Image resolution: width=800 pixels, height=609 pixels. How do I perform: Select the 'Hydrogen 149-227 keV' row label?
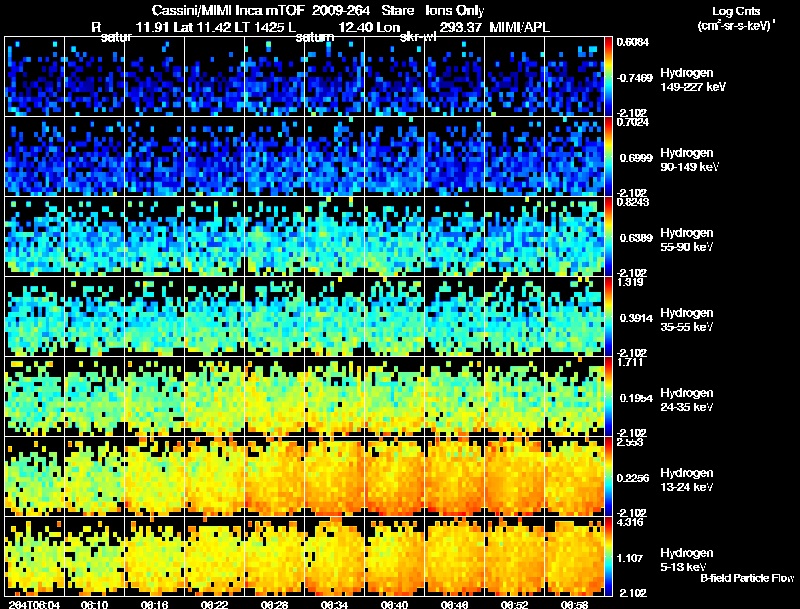(692, 80)
